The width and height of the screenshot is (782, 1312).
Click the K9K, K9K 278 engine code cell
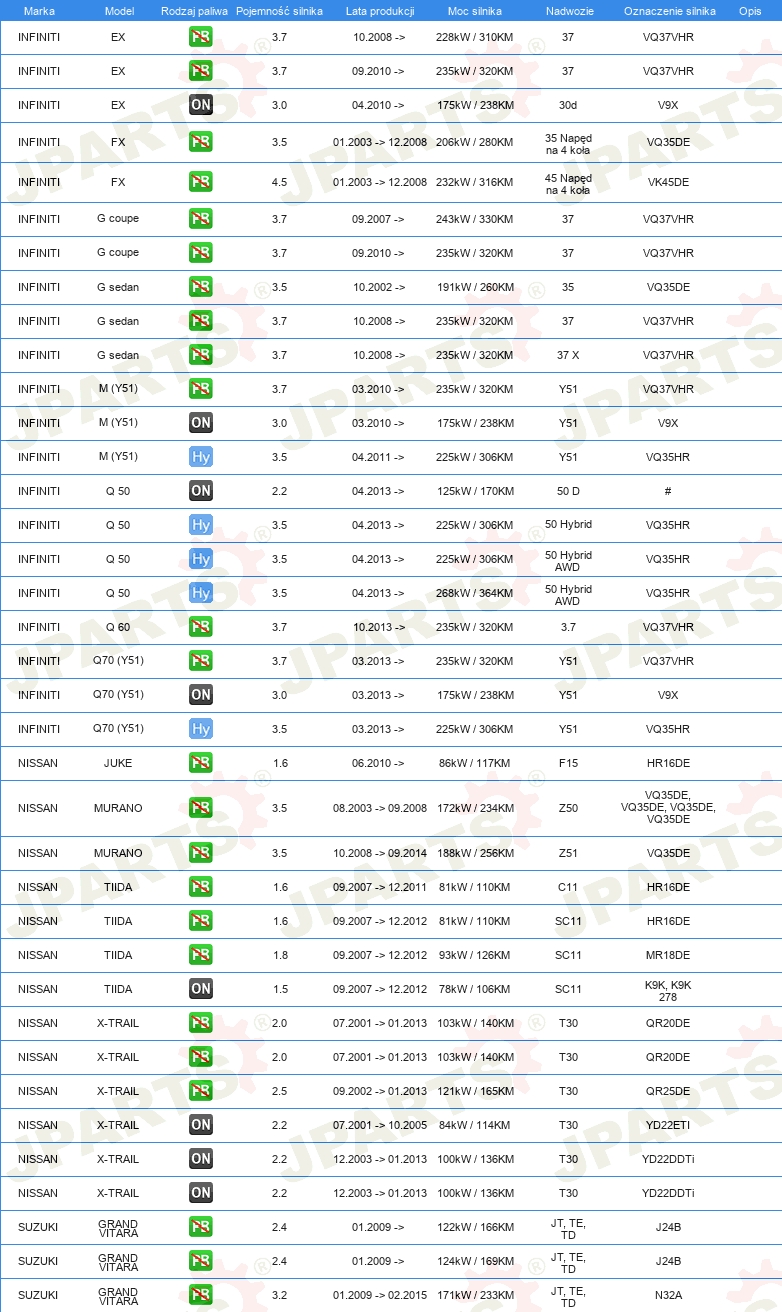(668, 990)
